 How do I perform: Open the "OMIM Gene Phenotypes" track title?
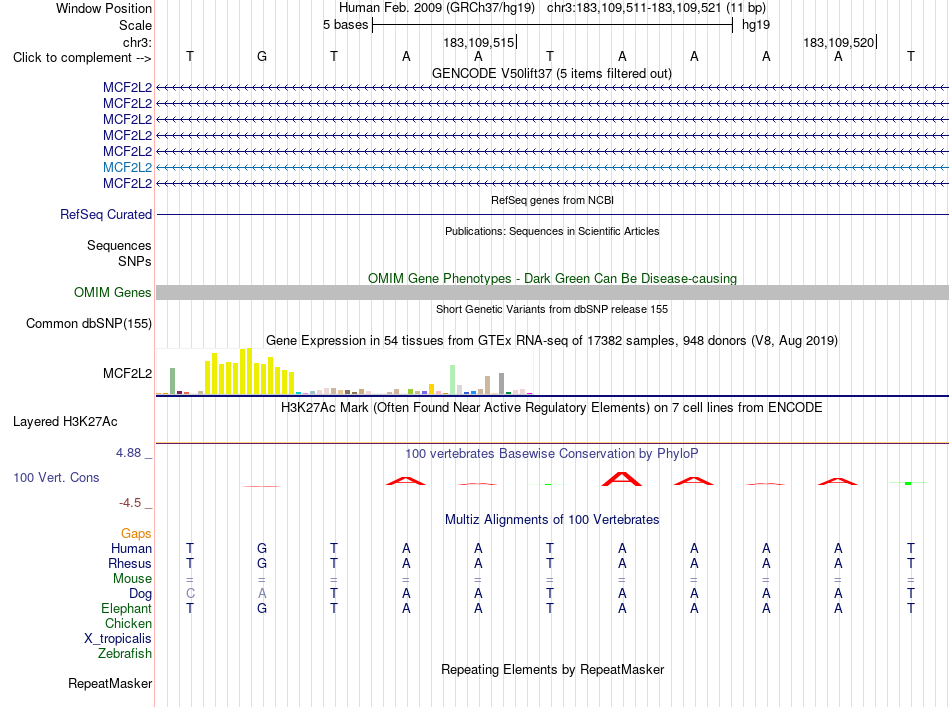pyautogui.click(x=552, y=278)
